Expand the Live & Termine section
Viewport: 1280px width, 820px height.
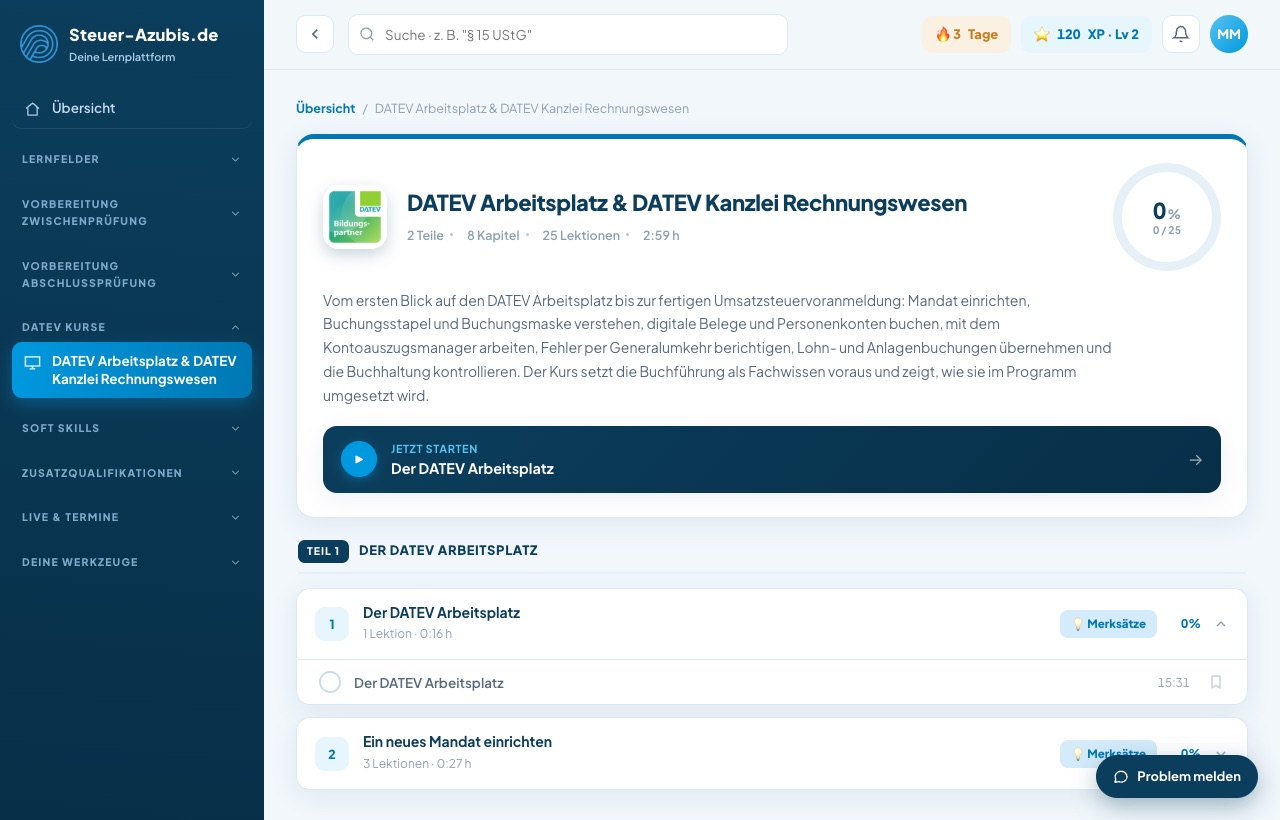click(131, 517)
